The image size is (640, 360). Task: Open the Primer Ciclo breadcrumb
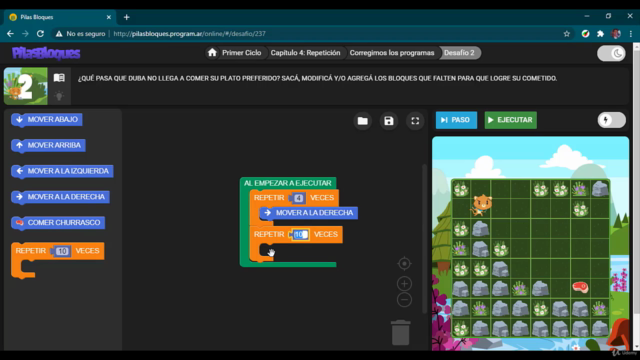[241, 53]
